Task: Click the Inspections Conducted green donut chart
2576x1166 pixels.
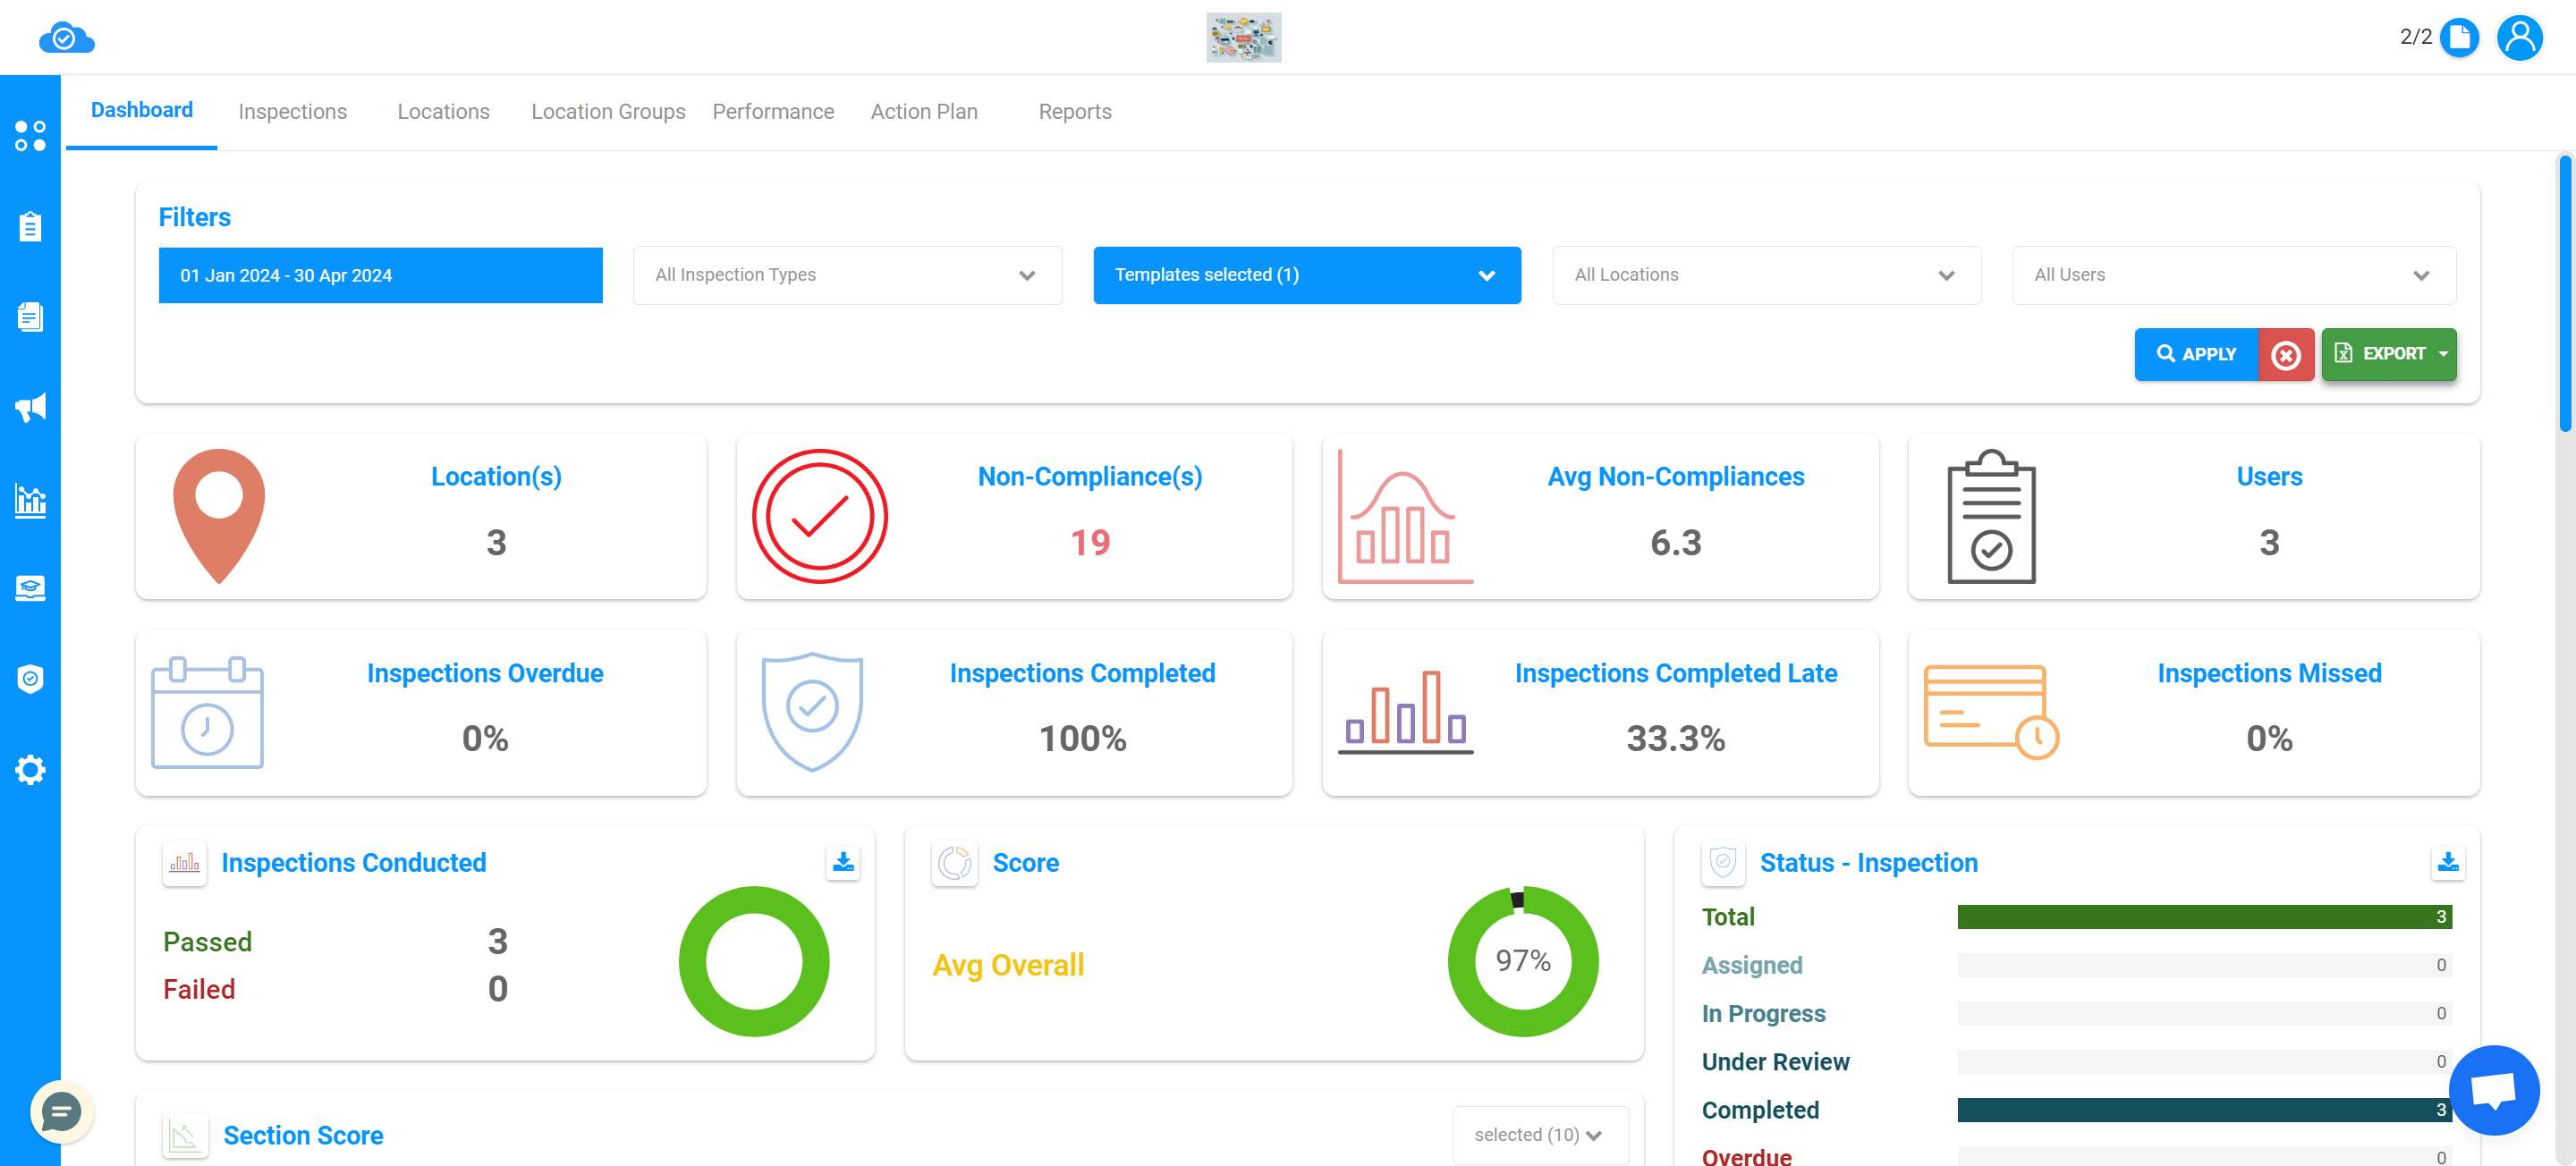Action: point(754,961)
